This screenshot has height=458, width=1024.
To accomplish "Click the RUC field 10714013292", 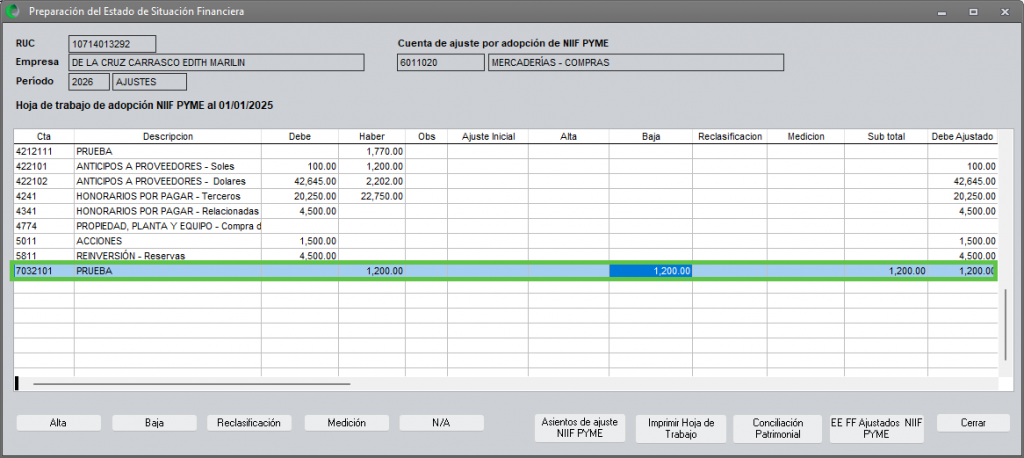I will pyautogui.click(x=112, y=44).
